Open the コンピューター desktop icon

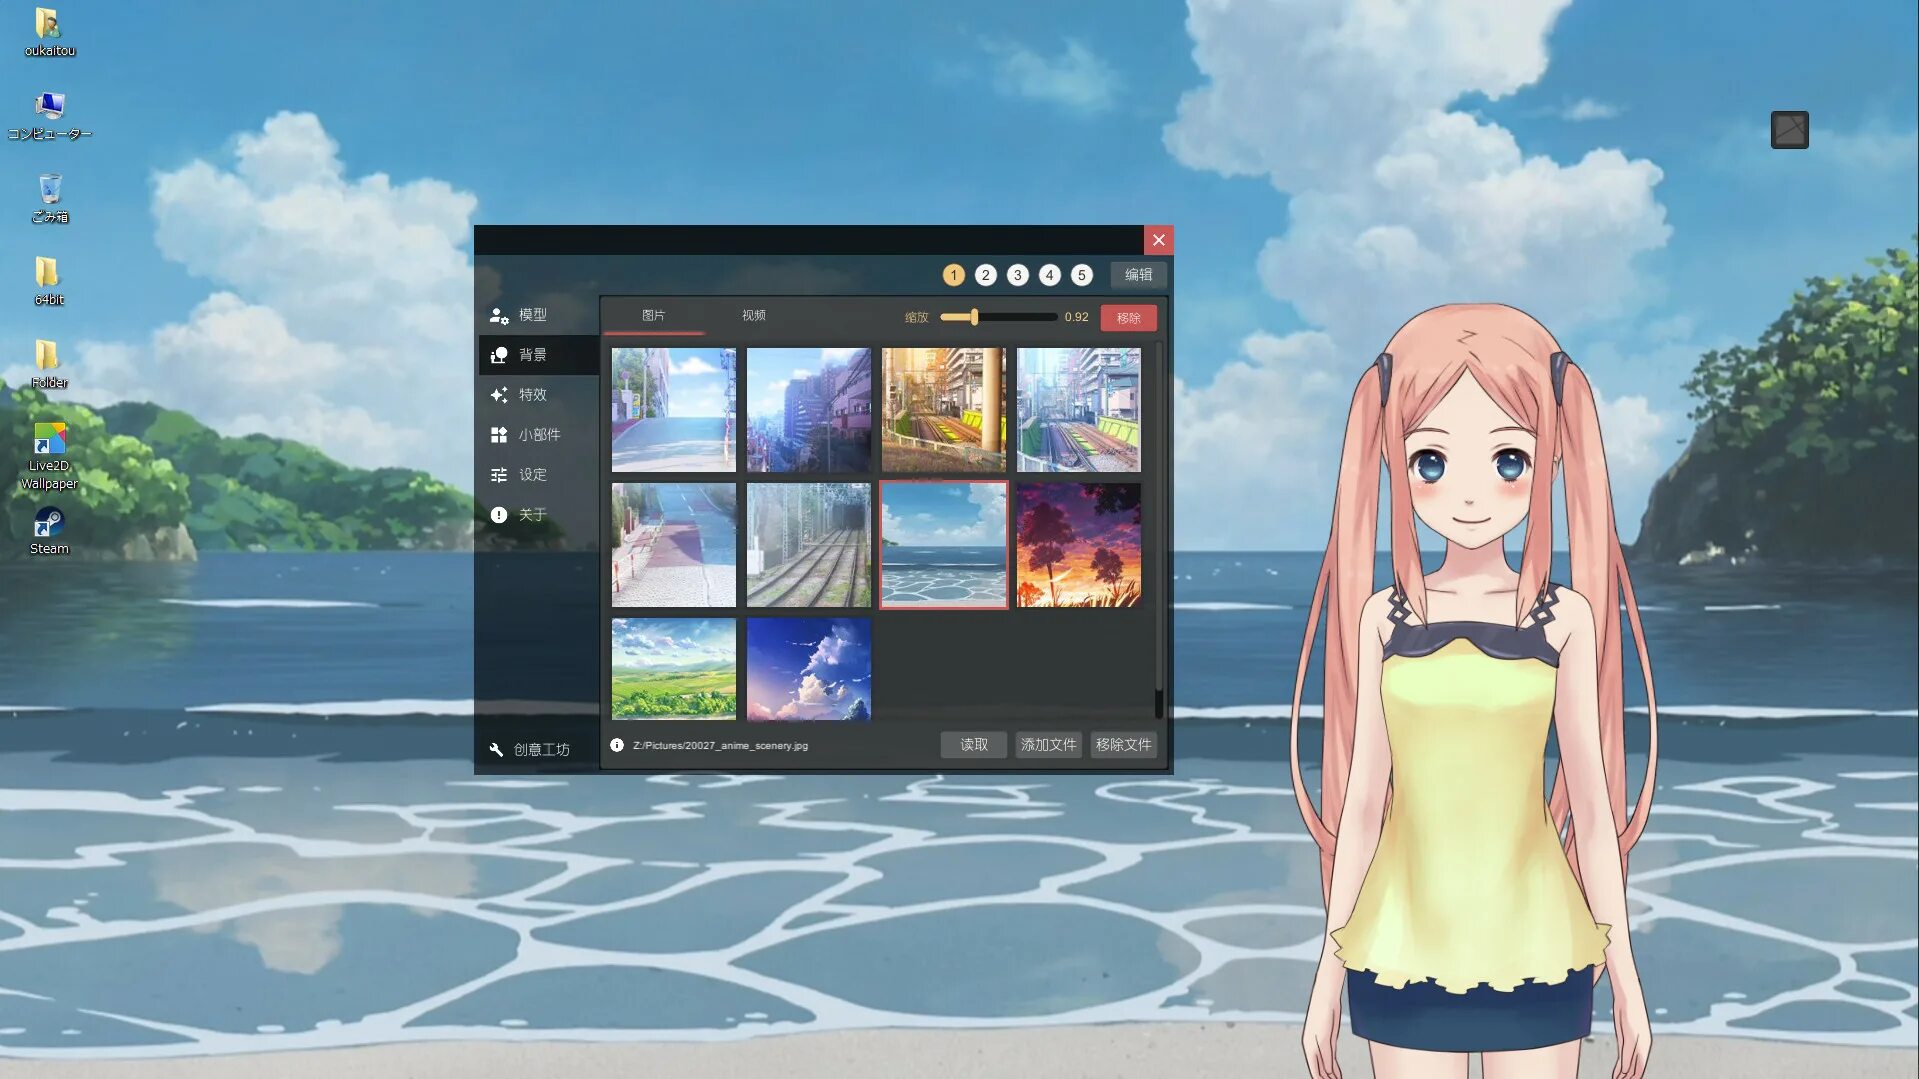coord(49,115)
